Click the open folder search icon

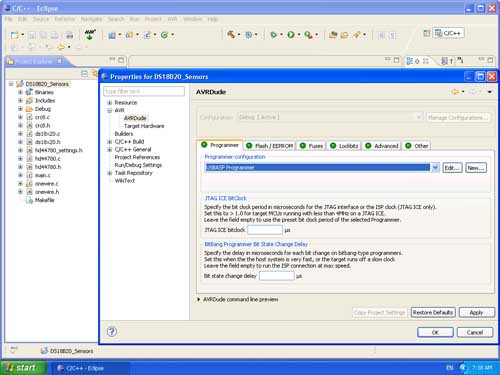(344, 35)
